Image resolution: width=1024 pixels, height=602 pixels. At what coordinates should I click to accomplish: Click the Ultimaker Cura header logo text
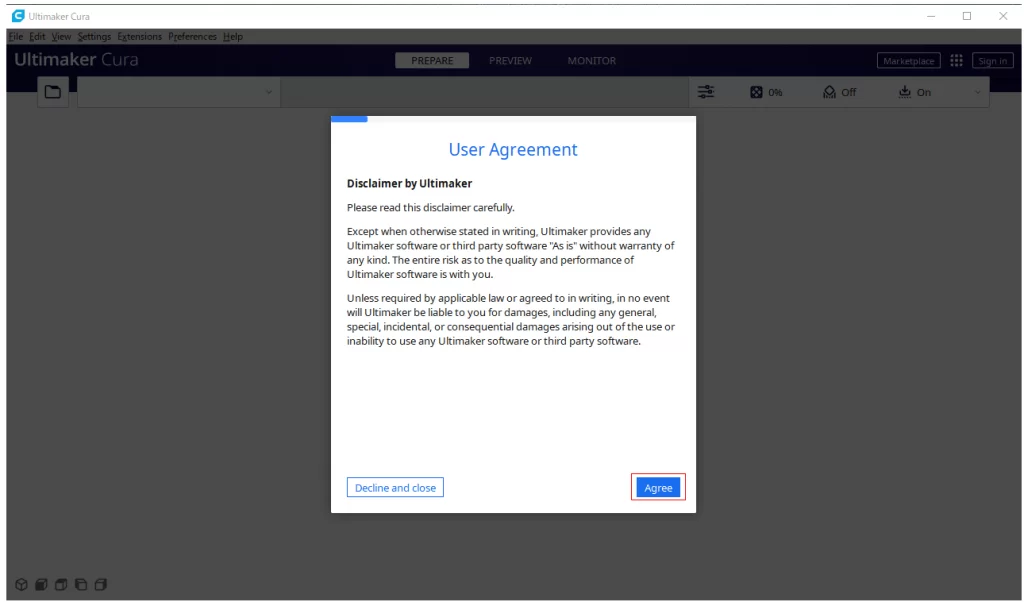click(x=76, y=59)
